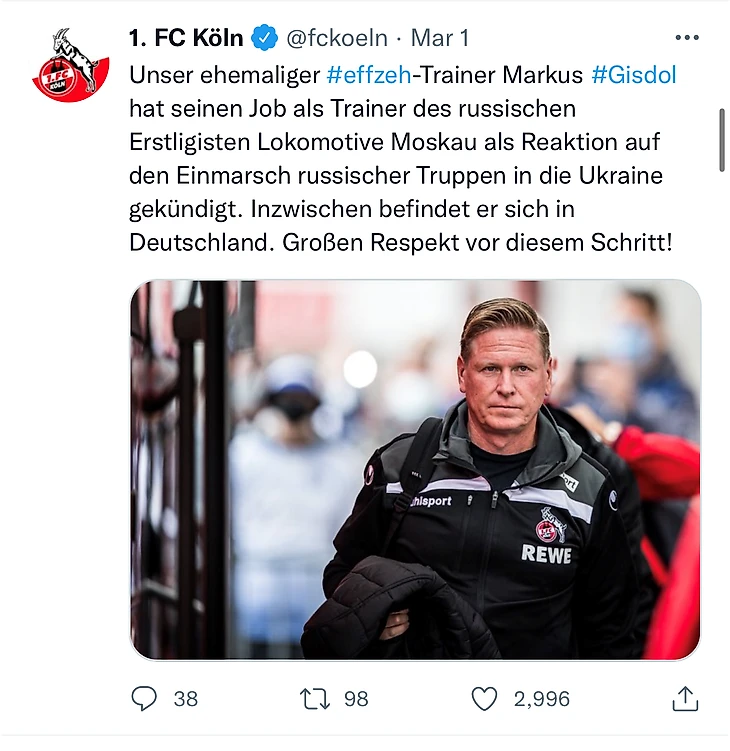Click the 2,996 likes count
The height and width of the screenshot is (751, 730).
(542, 699)
